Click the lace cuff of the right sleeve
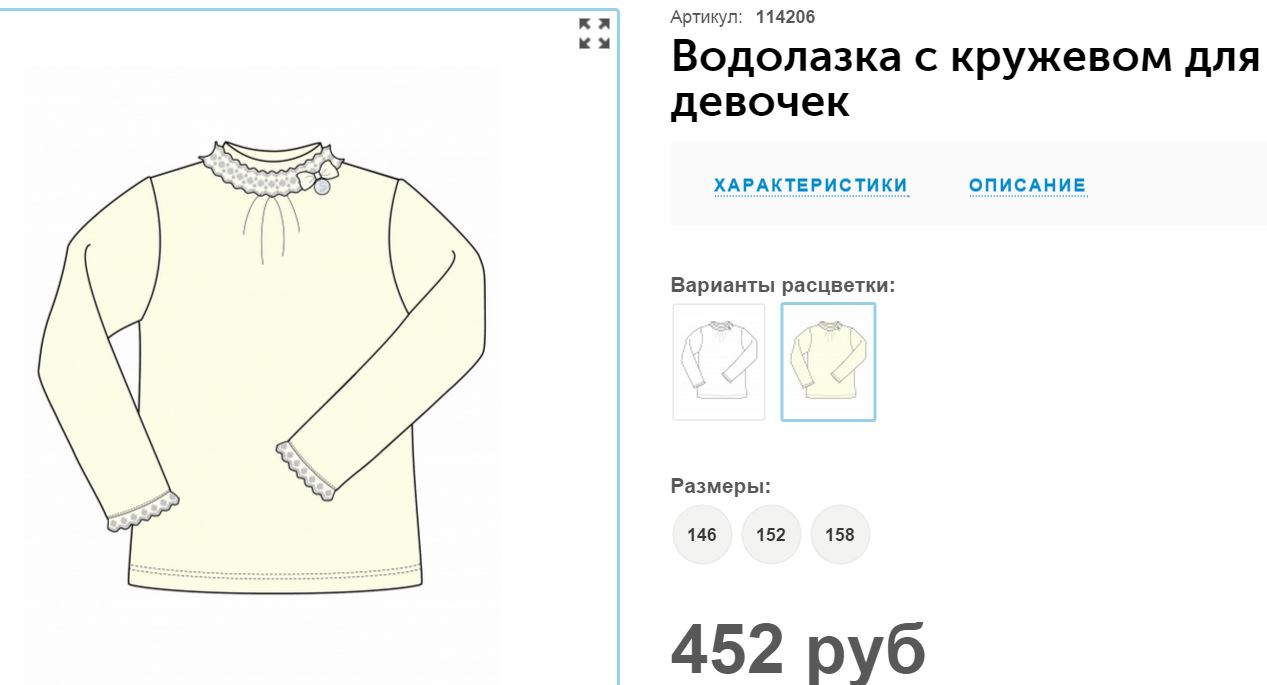1267x685 pixels. 306,469
